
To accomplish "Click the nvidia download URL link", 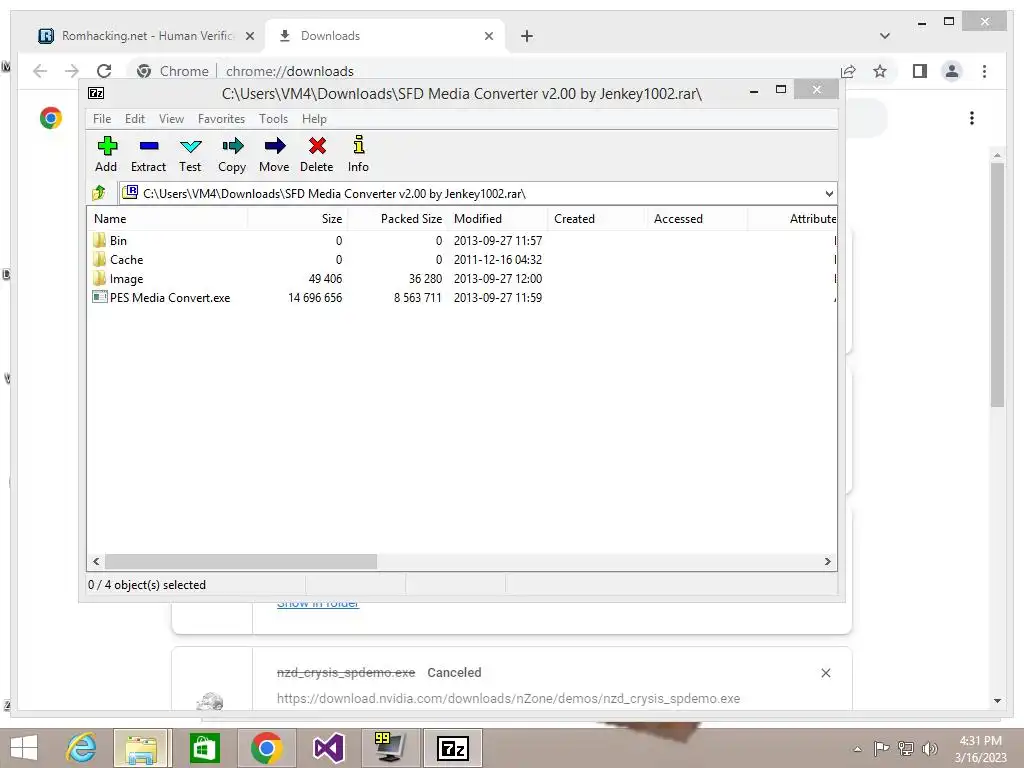I will pyautogui.click(x=508, y=698).
